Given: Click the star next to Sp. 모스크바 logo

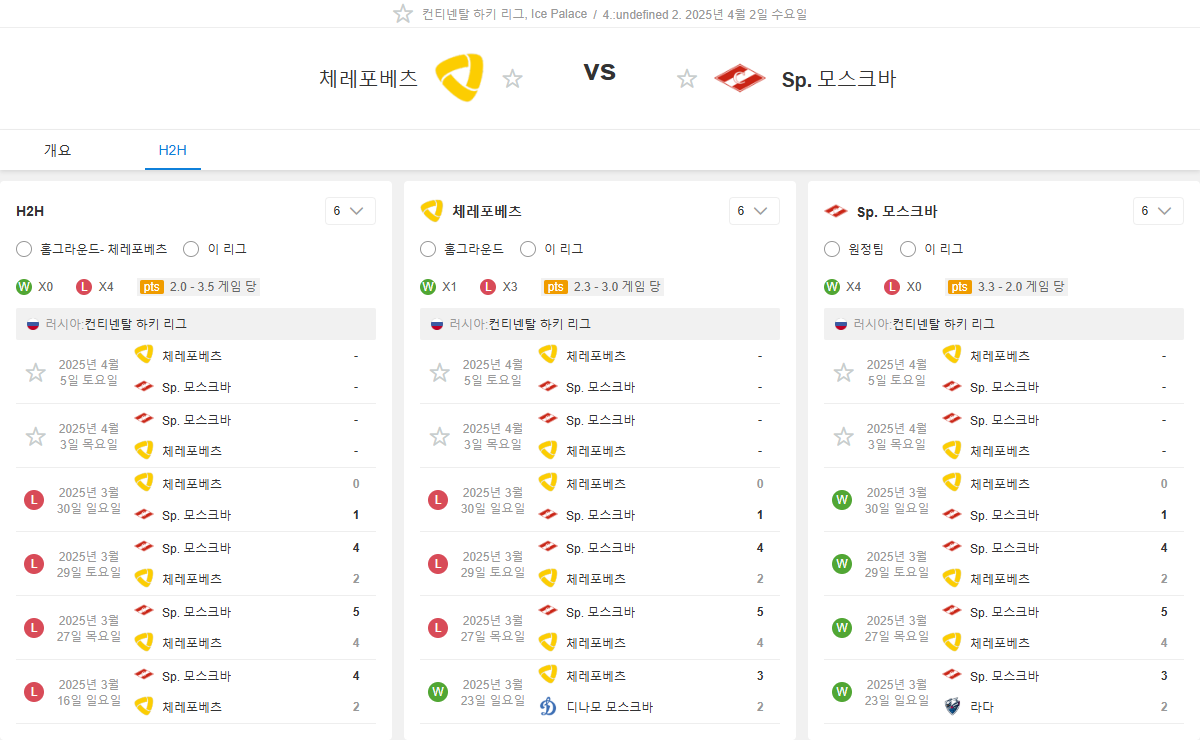Looking at the screenshot, I should (687, 79).
